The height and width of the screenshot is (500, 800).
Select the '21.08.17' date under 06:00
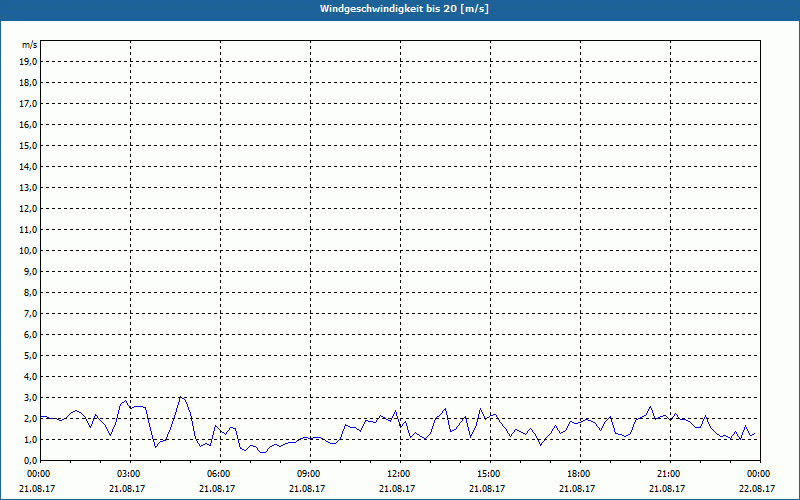point(217,489)
